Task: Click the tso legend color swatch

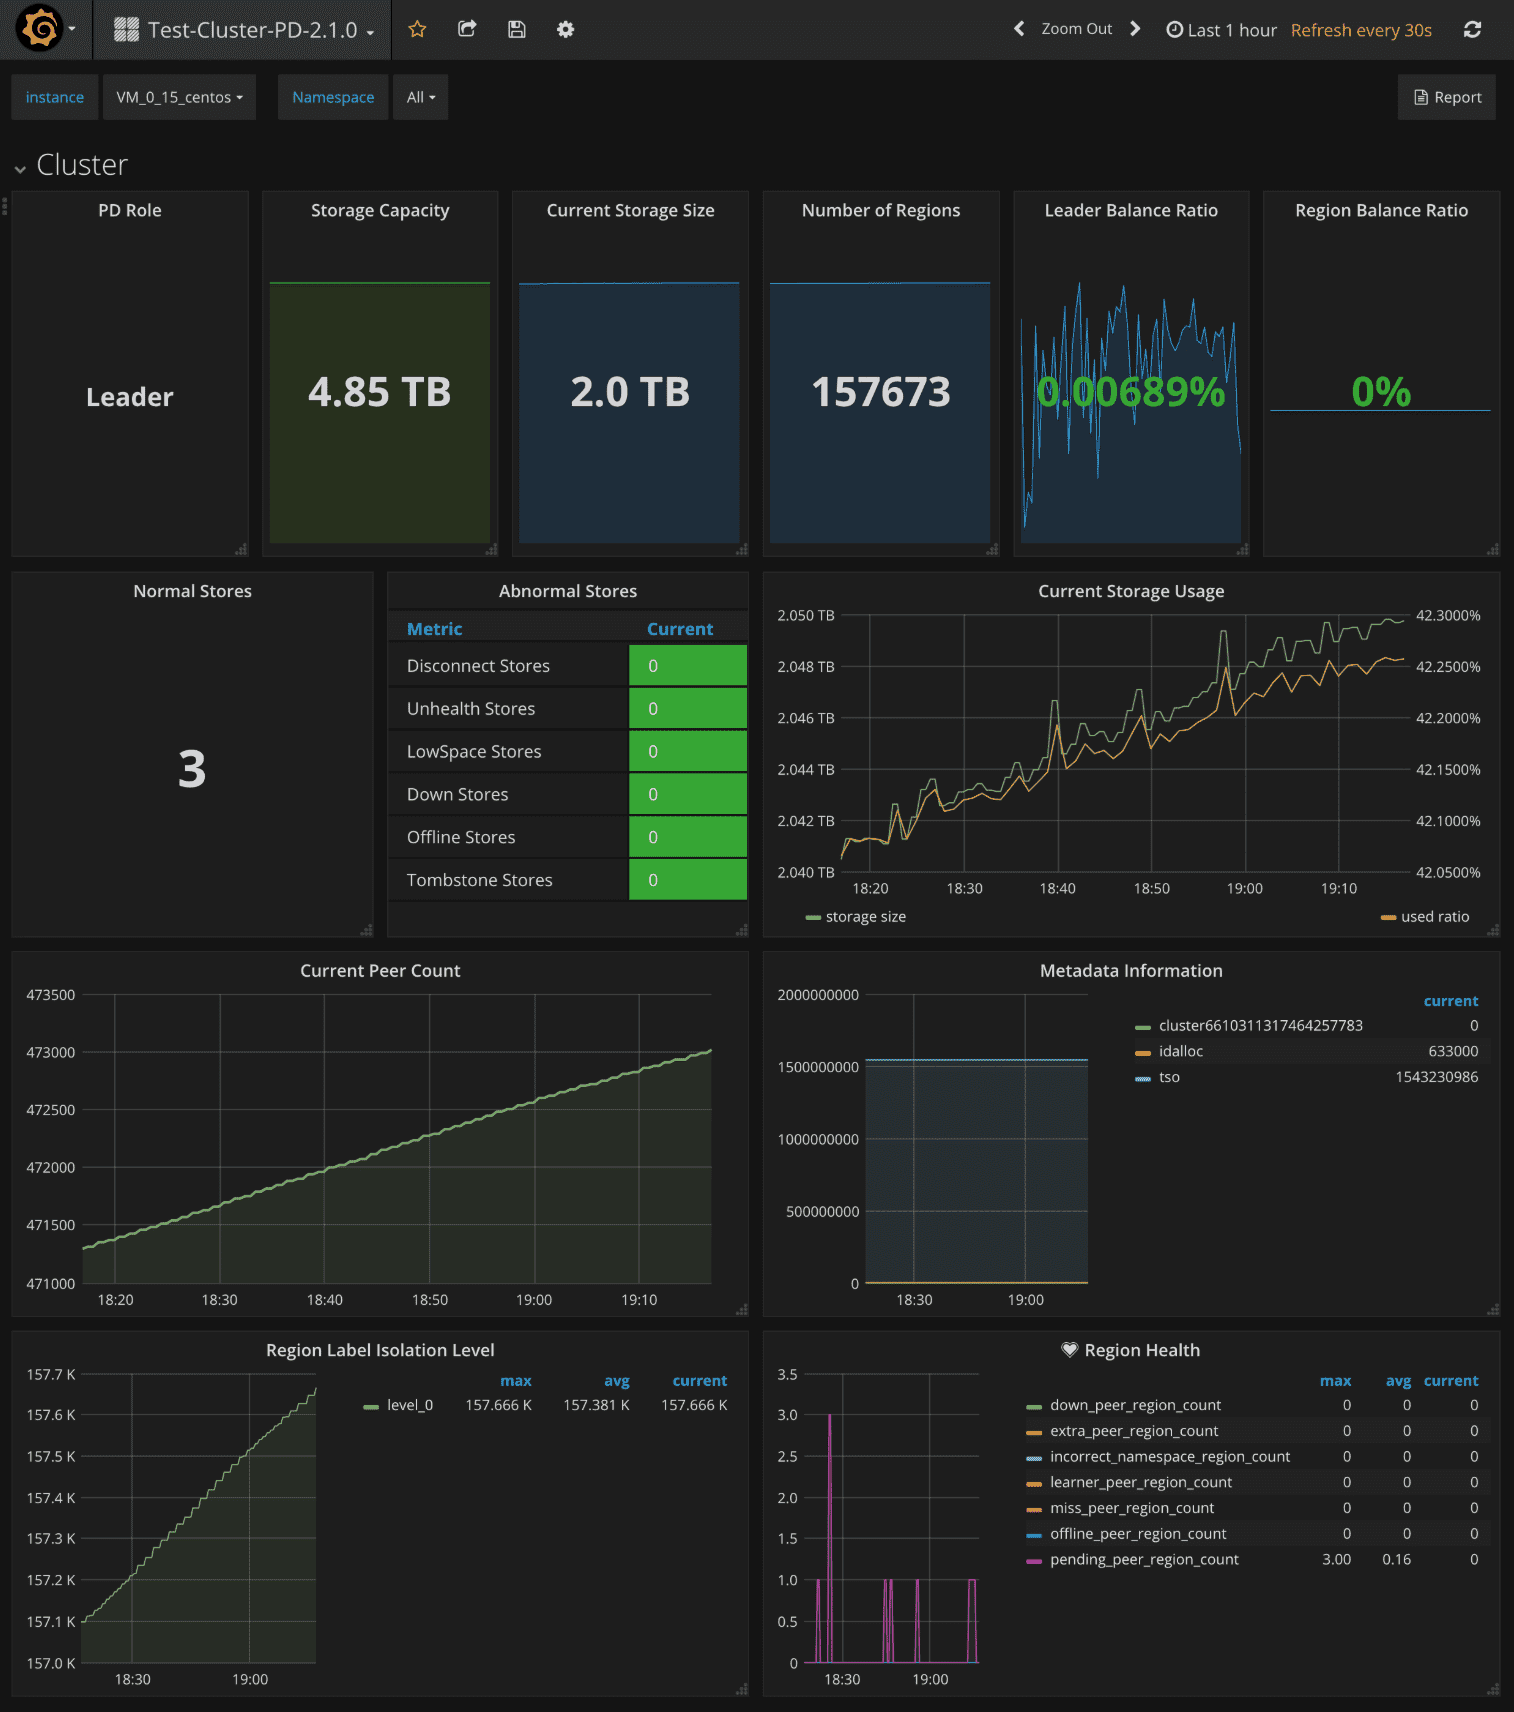Action: 1142,1078
